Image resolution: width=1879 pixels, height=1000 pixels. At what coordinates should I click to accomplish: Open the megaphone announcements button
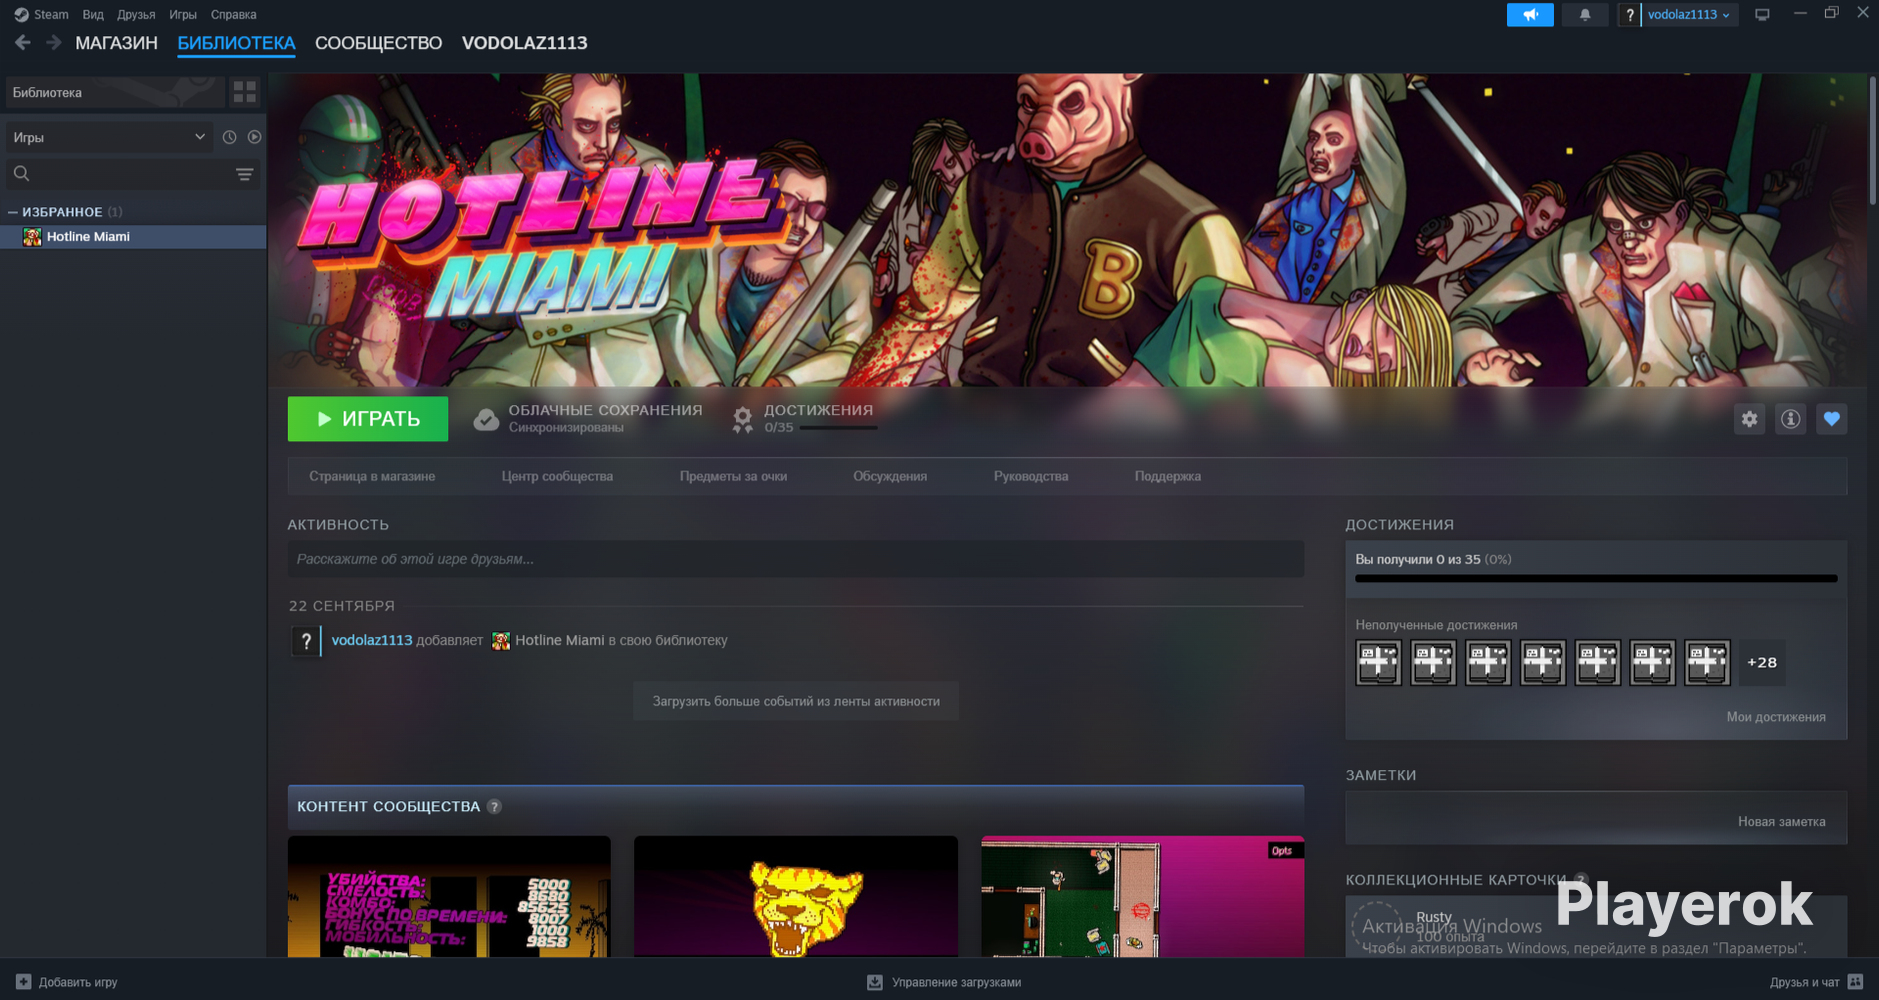click(x=1530, y=15)
